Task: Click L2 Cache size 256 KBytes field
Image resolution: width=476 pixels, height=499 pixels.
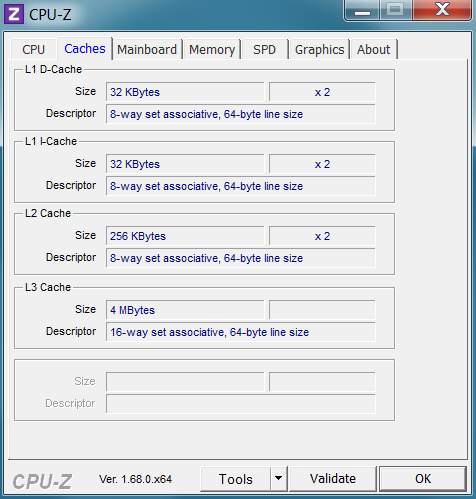Action: (x=185, y=236)
